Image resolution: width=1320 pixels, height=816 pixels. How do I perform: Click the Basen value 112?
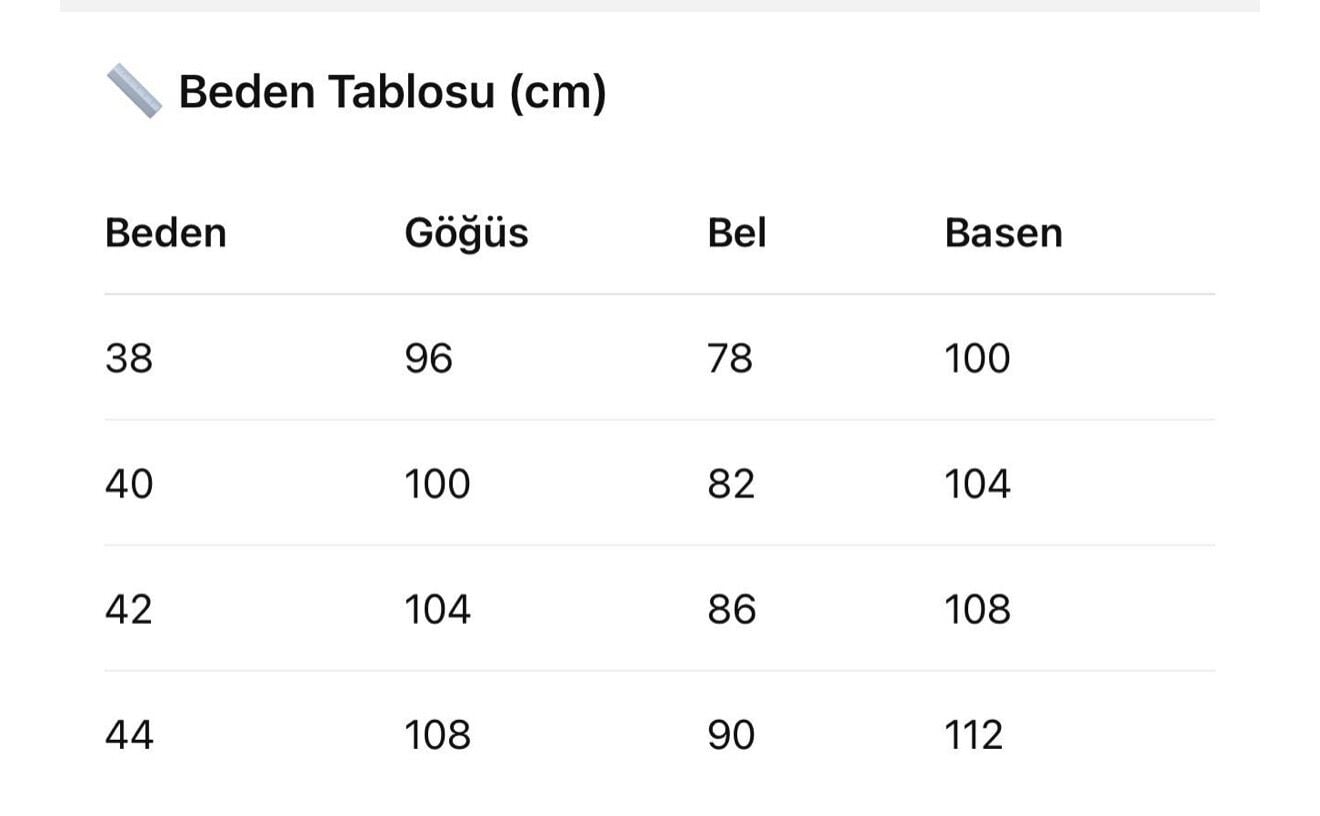coord(973,735)
